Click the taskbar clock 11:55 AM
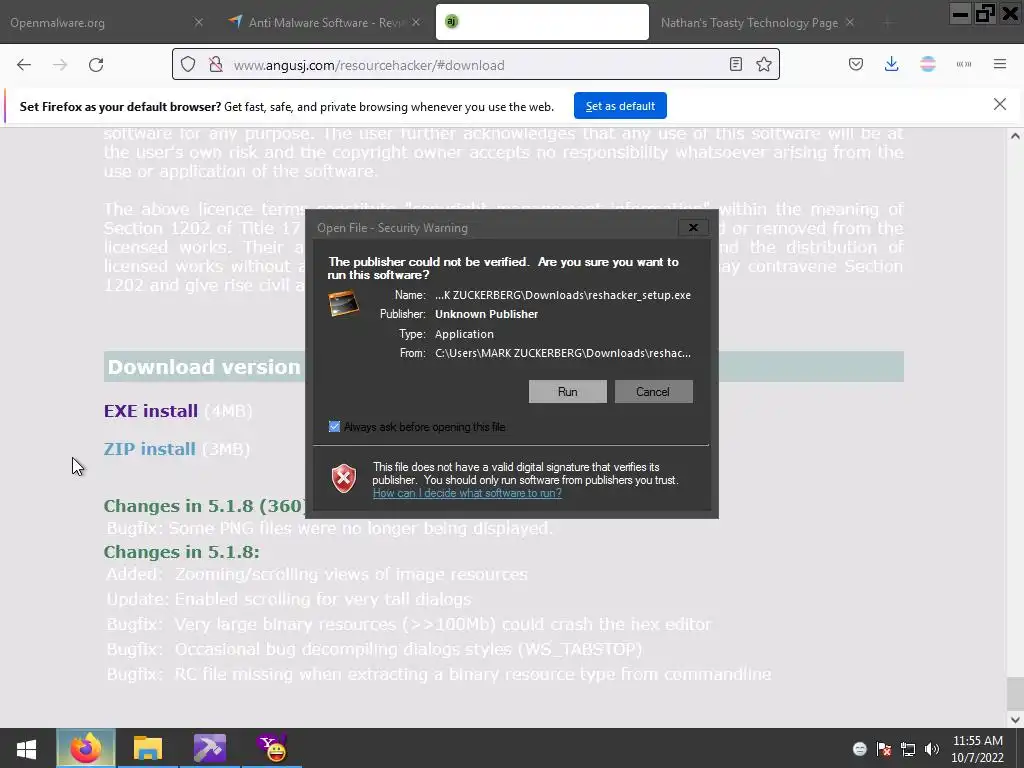 tap(977, 741)
